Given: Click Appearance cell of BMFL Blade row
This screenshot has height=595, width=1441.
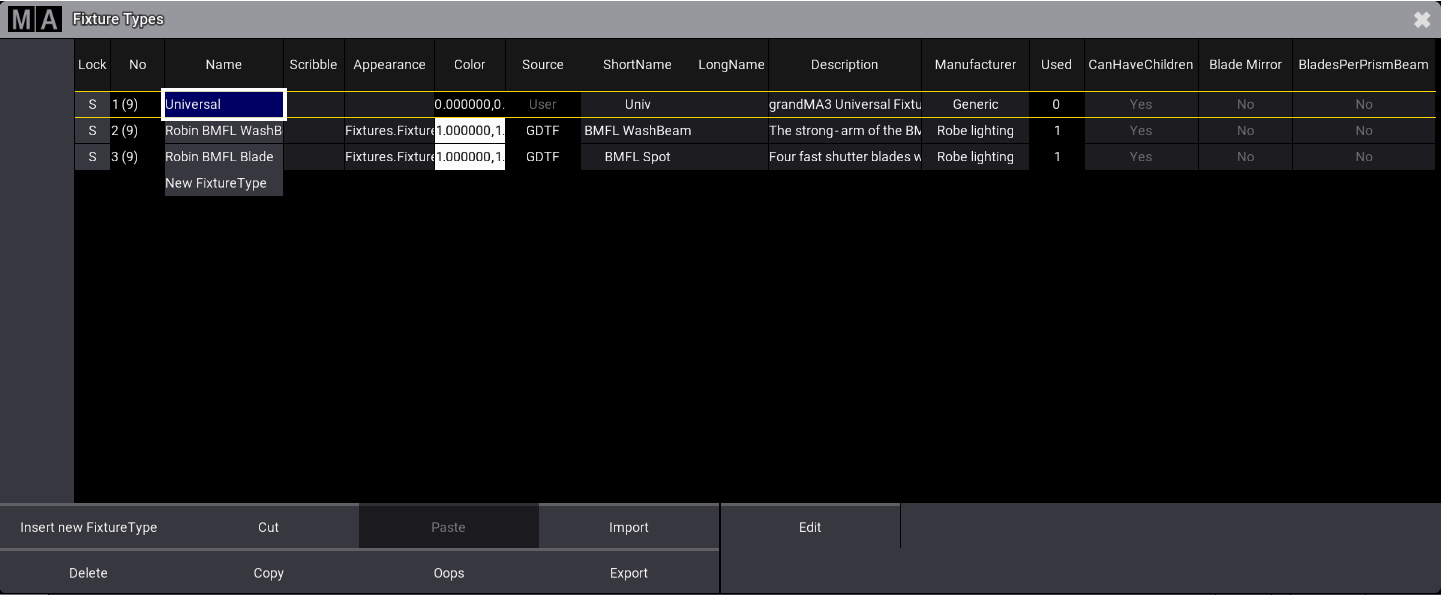Looking at the screenshot, I should click(389, 157).
